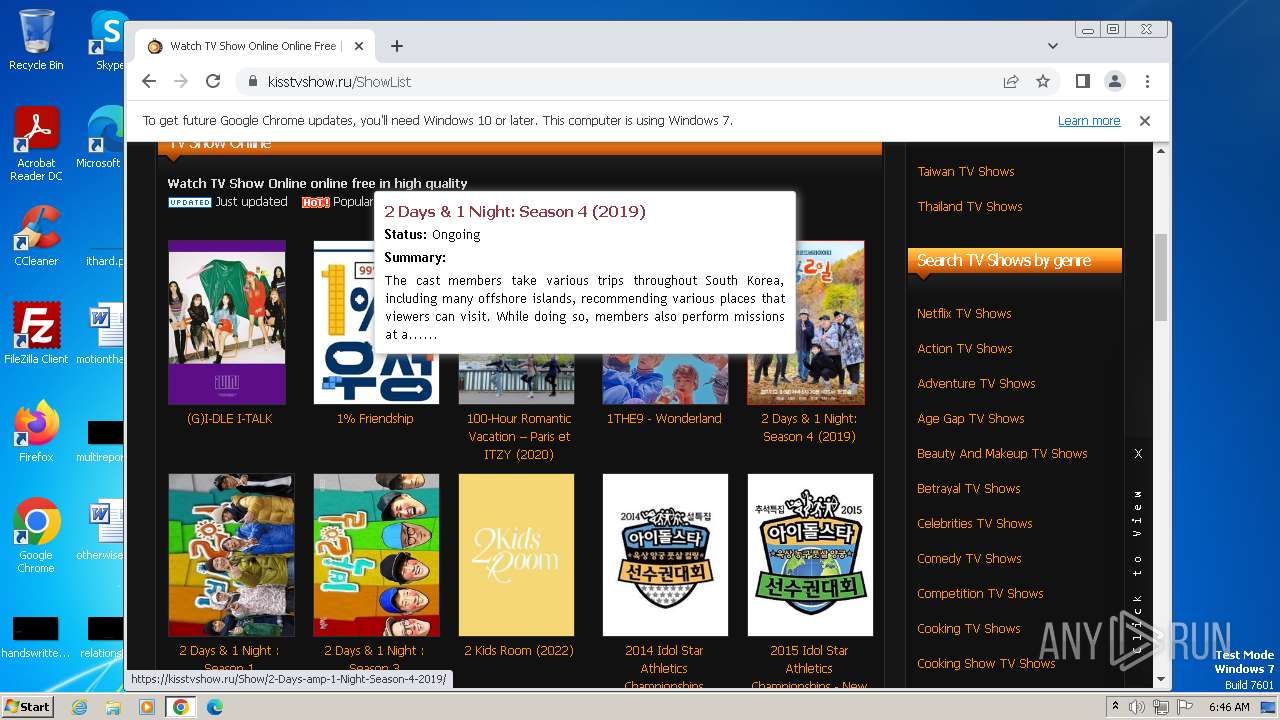This screenshot has height=720, width=1280.
Task: Open Windows Explorer folder in taskbar
Action: pos(113,707)
